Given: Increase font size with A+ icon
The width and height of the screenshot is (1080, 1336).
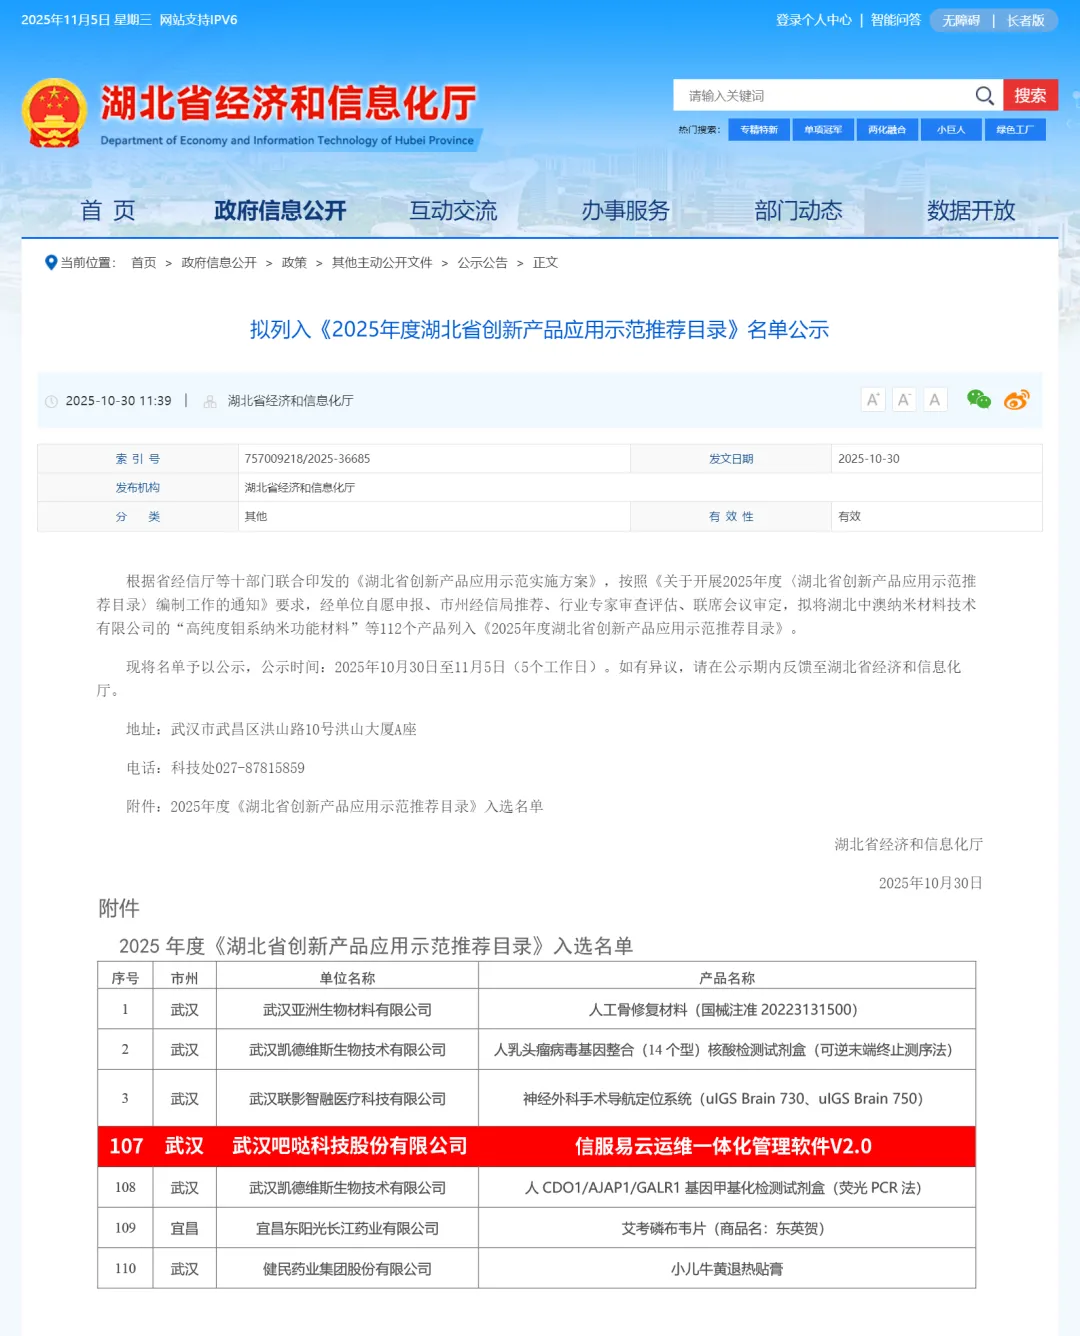Looking at the screenshot, I should [873, 400].
